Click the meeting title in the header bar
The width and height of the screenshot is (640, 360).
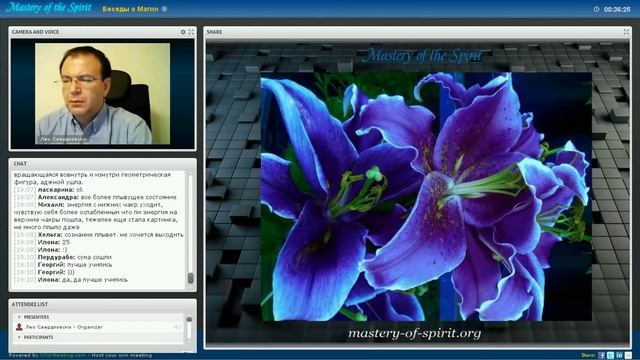[x=130, y=9]
